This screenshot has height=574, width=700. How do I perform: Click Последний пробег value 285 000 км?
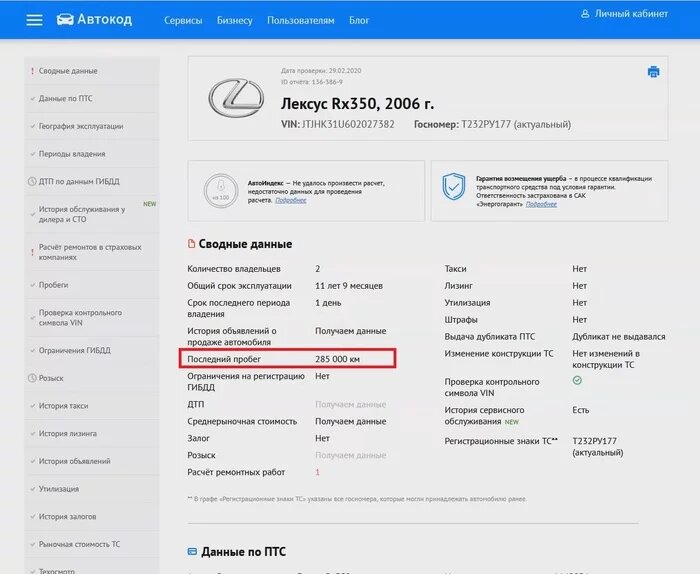[x=338, y=359]
